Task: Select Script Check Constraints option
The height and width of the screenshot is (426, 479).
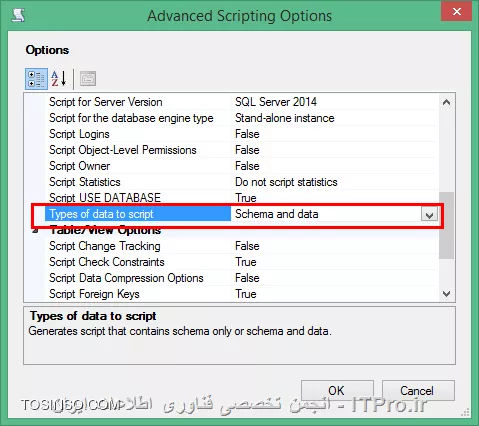Action: click(107, 262)
